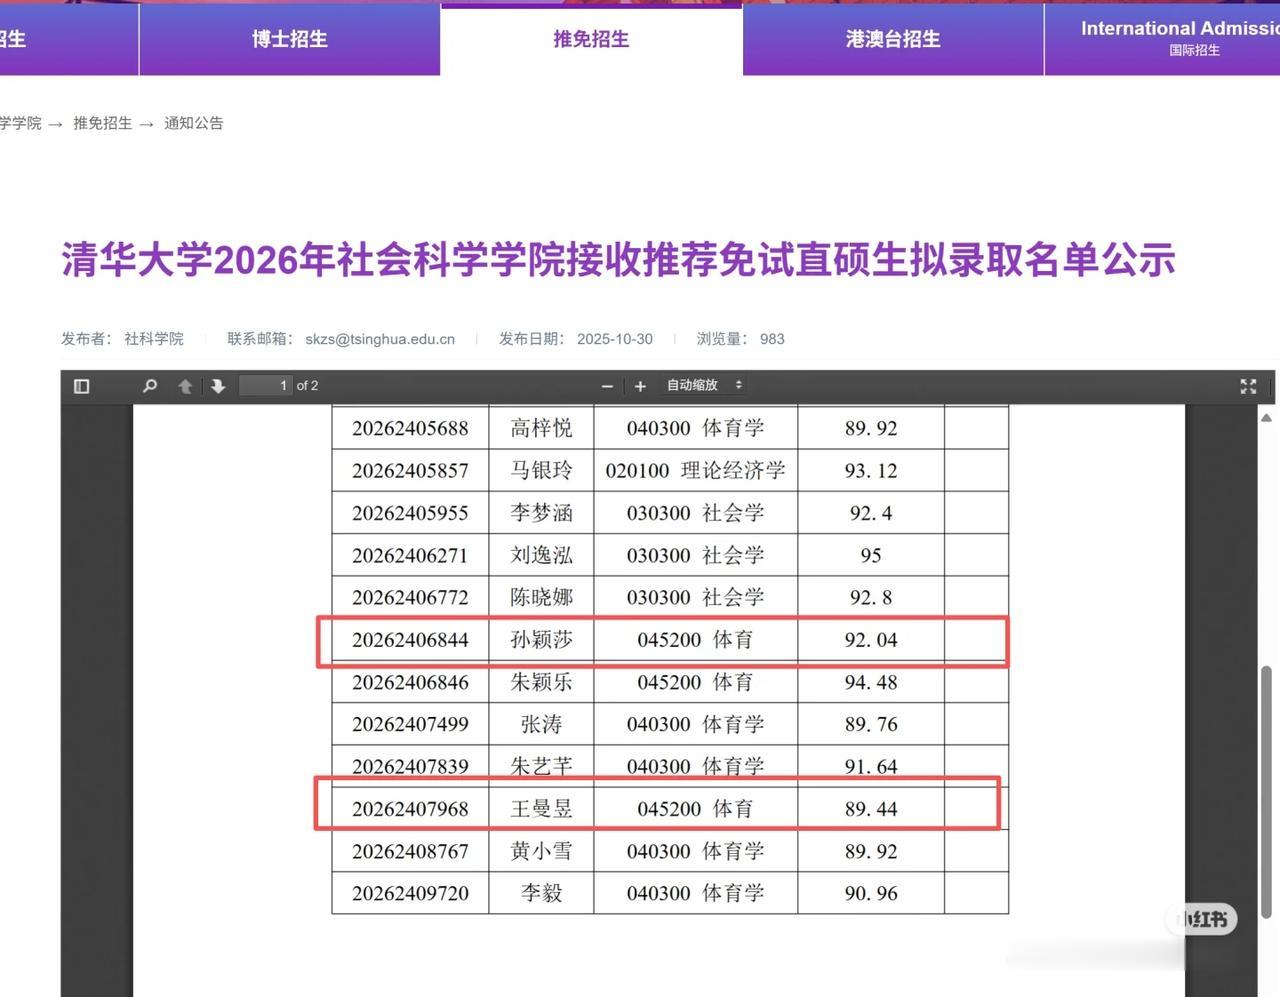Click the announcement title heading
Viewport: 1280px width, 997px height.
[x=618, y=260]
